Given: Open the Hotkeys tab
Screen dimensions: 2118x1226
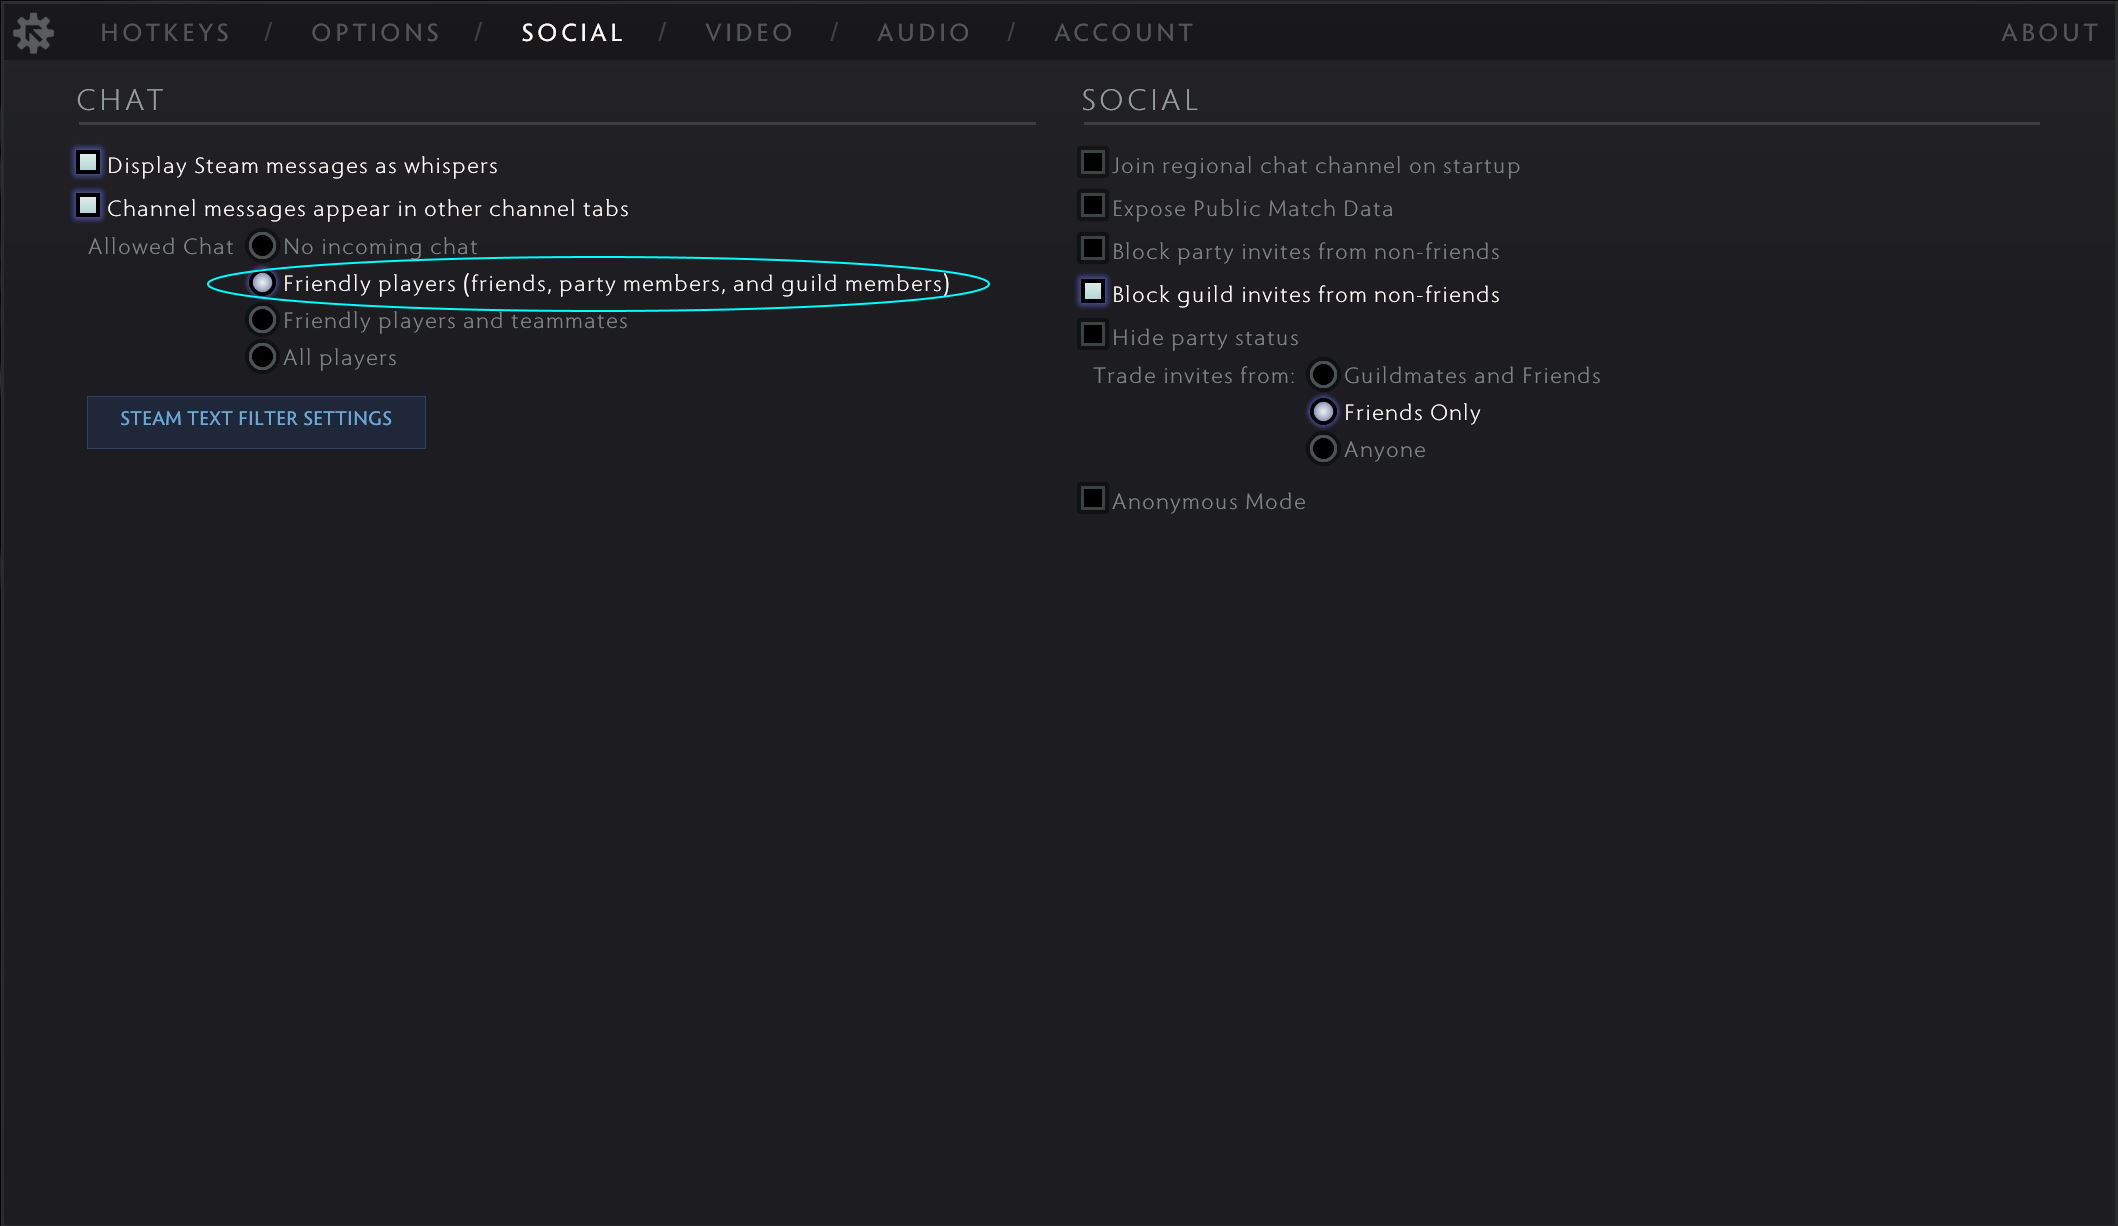Looking at the screenshot, I should click(165, 33).
